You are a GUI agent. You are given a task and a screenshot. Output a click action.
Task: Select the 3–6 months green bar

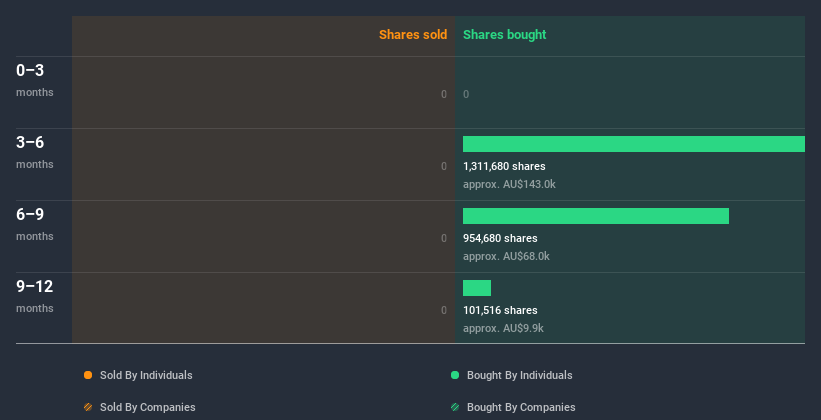tap(633, 144)
